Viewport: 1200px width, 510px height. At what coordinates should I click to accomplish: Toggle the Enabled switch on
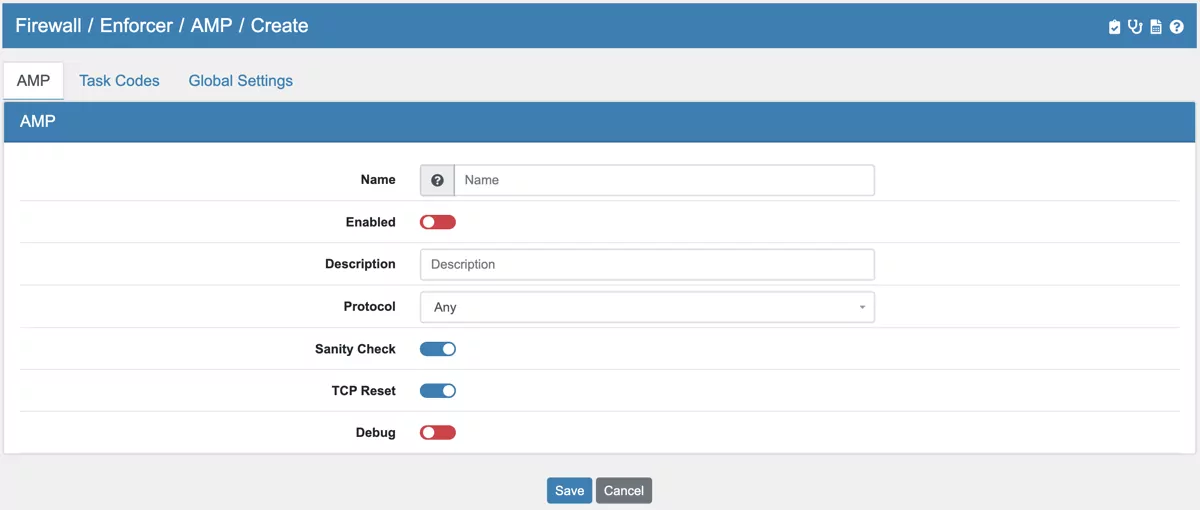[437, 222]
